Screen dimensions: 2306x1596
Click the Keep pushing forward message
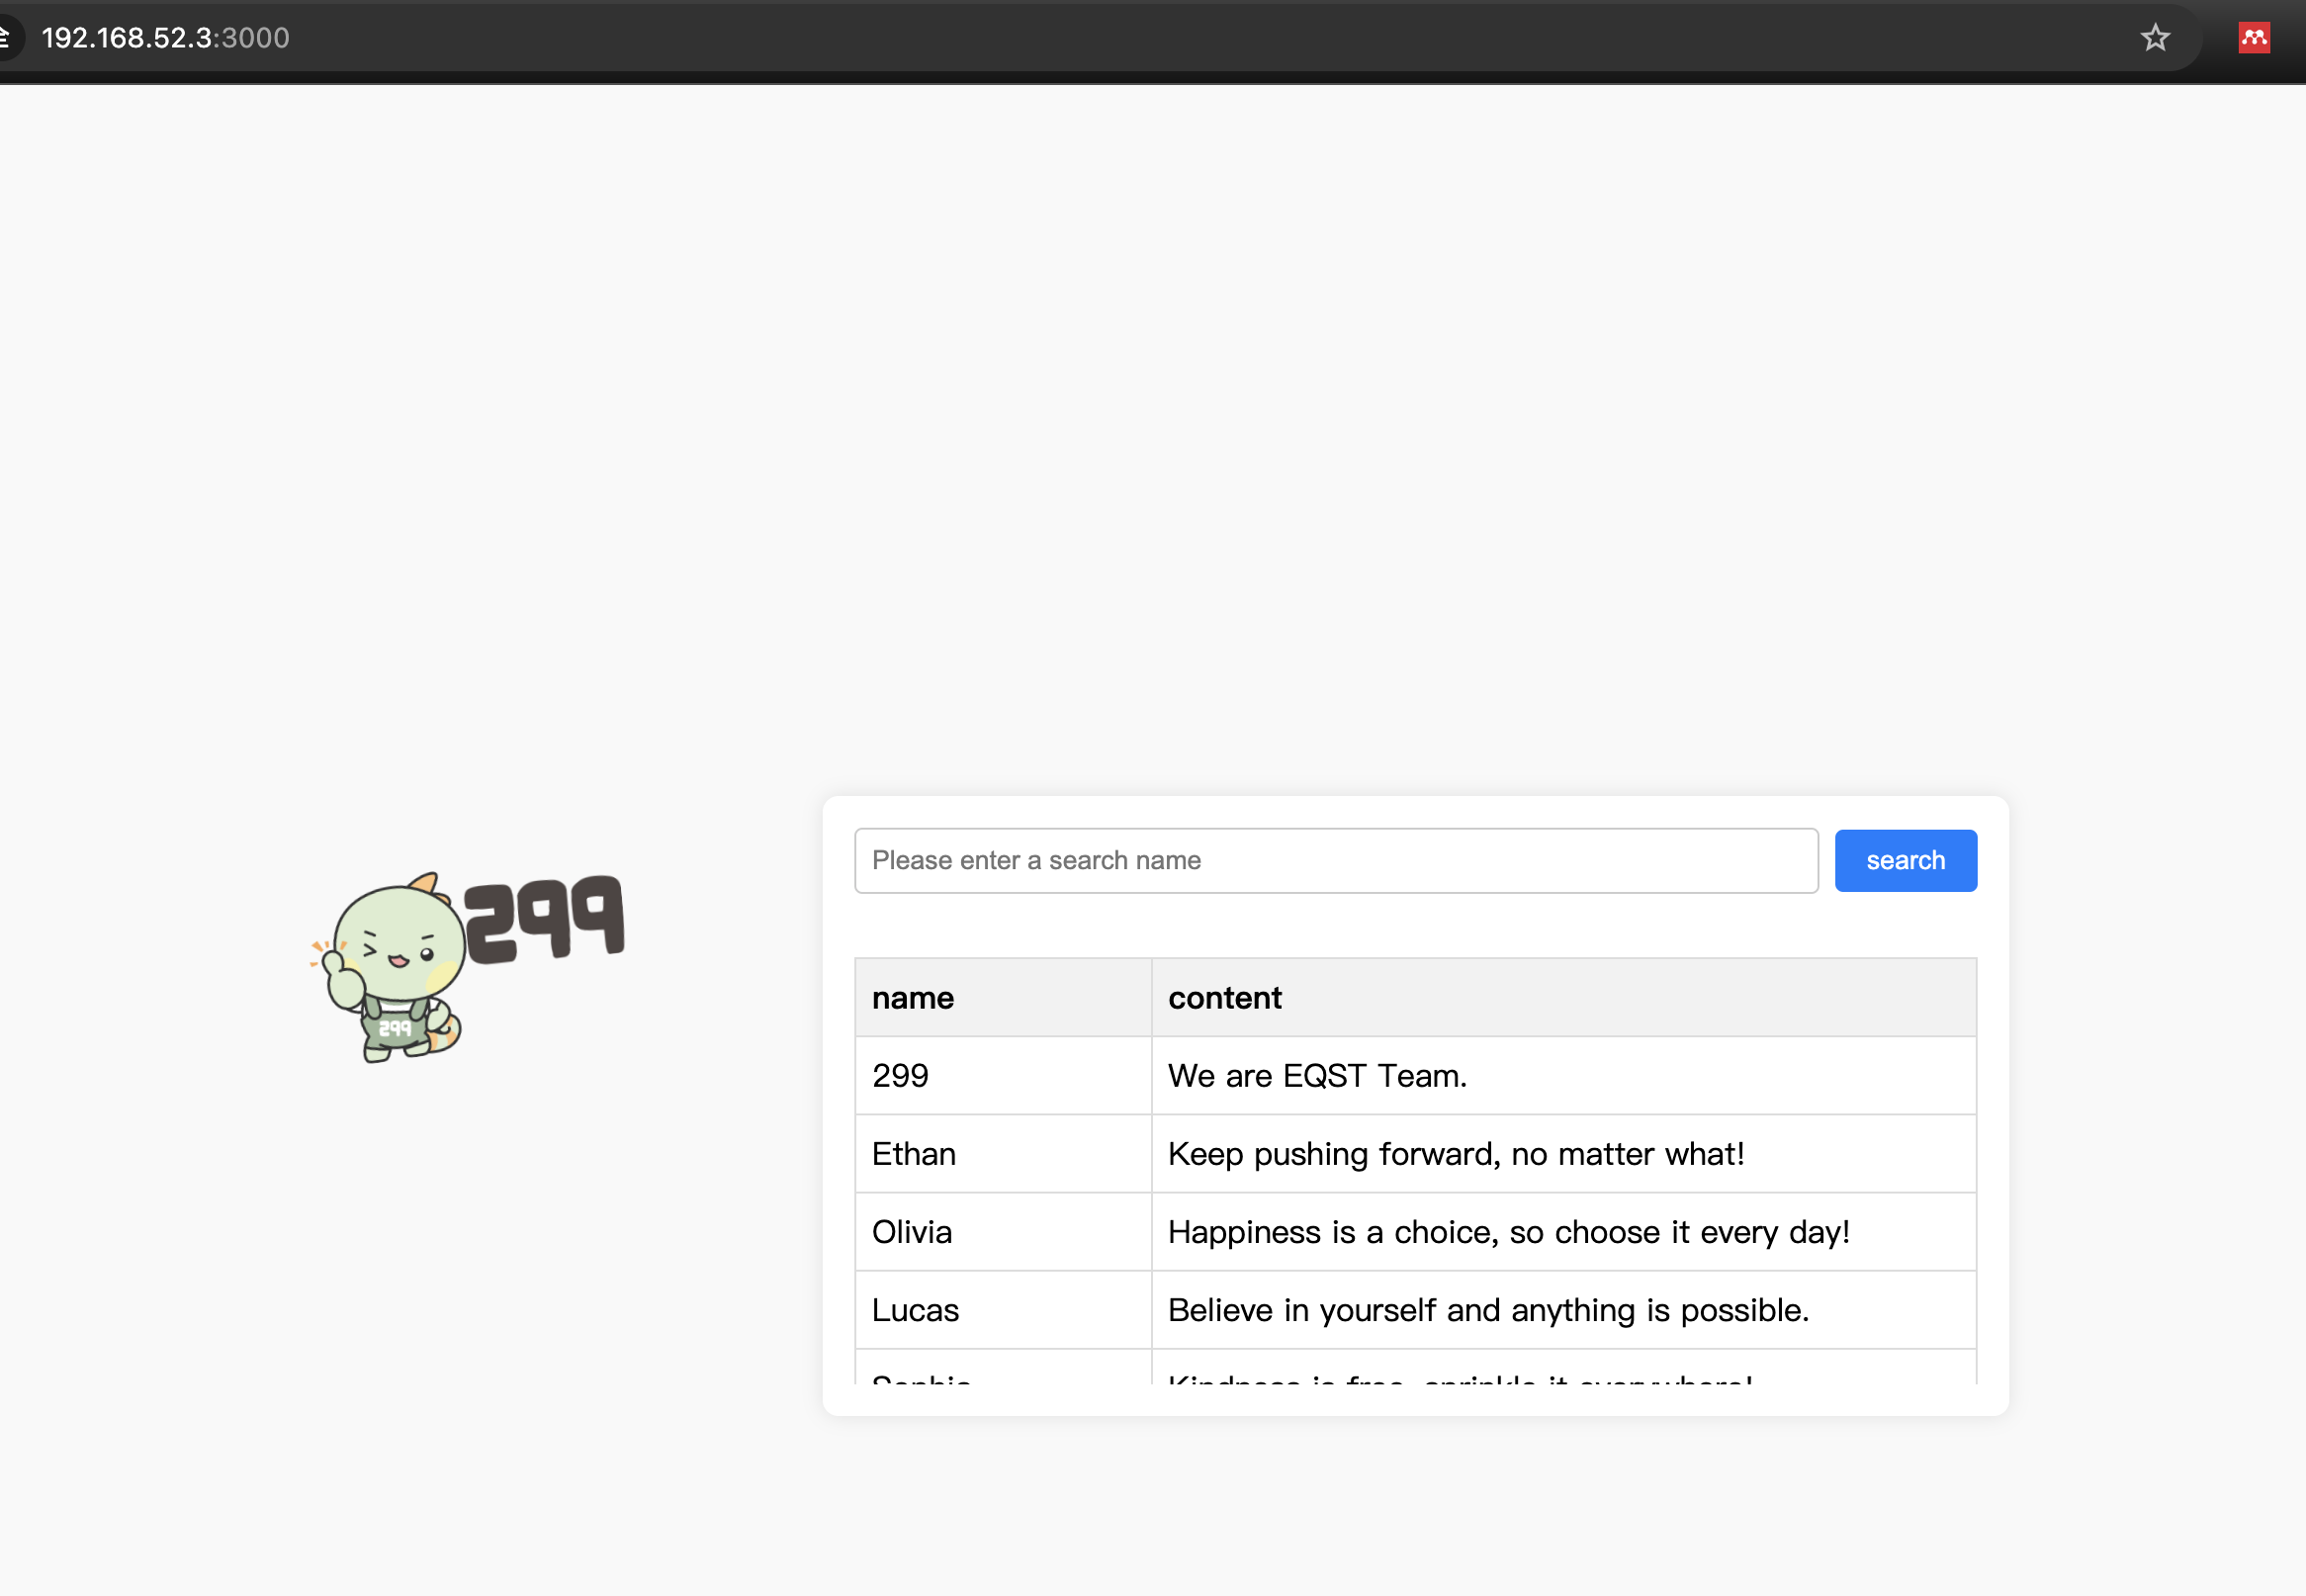tap(1455, 1153)
